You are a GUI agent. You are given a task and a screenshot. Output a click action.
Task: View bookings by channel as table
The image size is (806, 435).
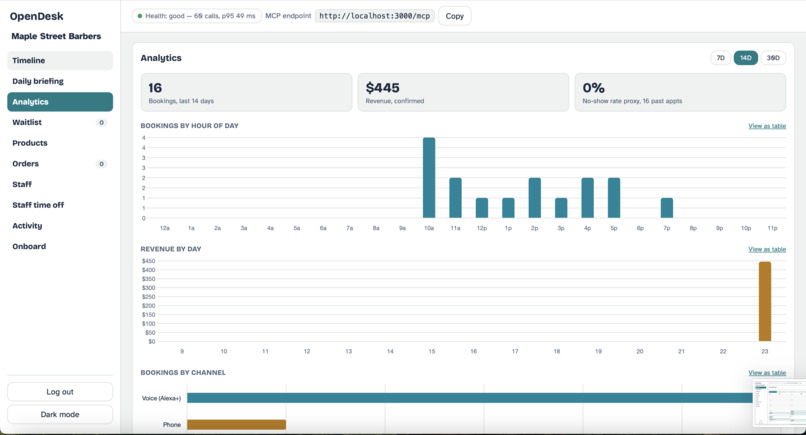pos(767,373)
